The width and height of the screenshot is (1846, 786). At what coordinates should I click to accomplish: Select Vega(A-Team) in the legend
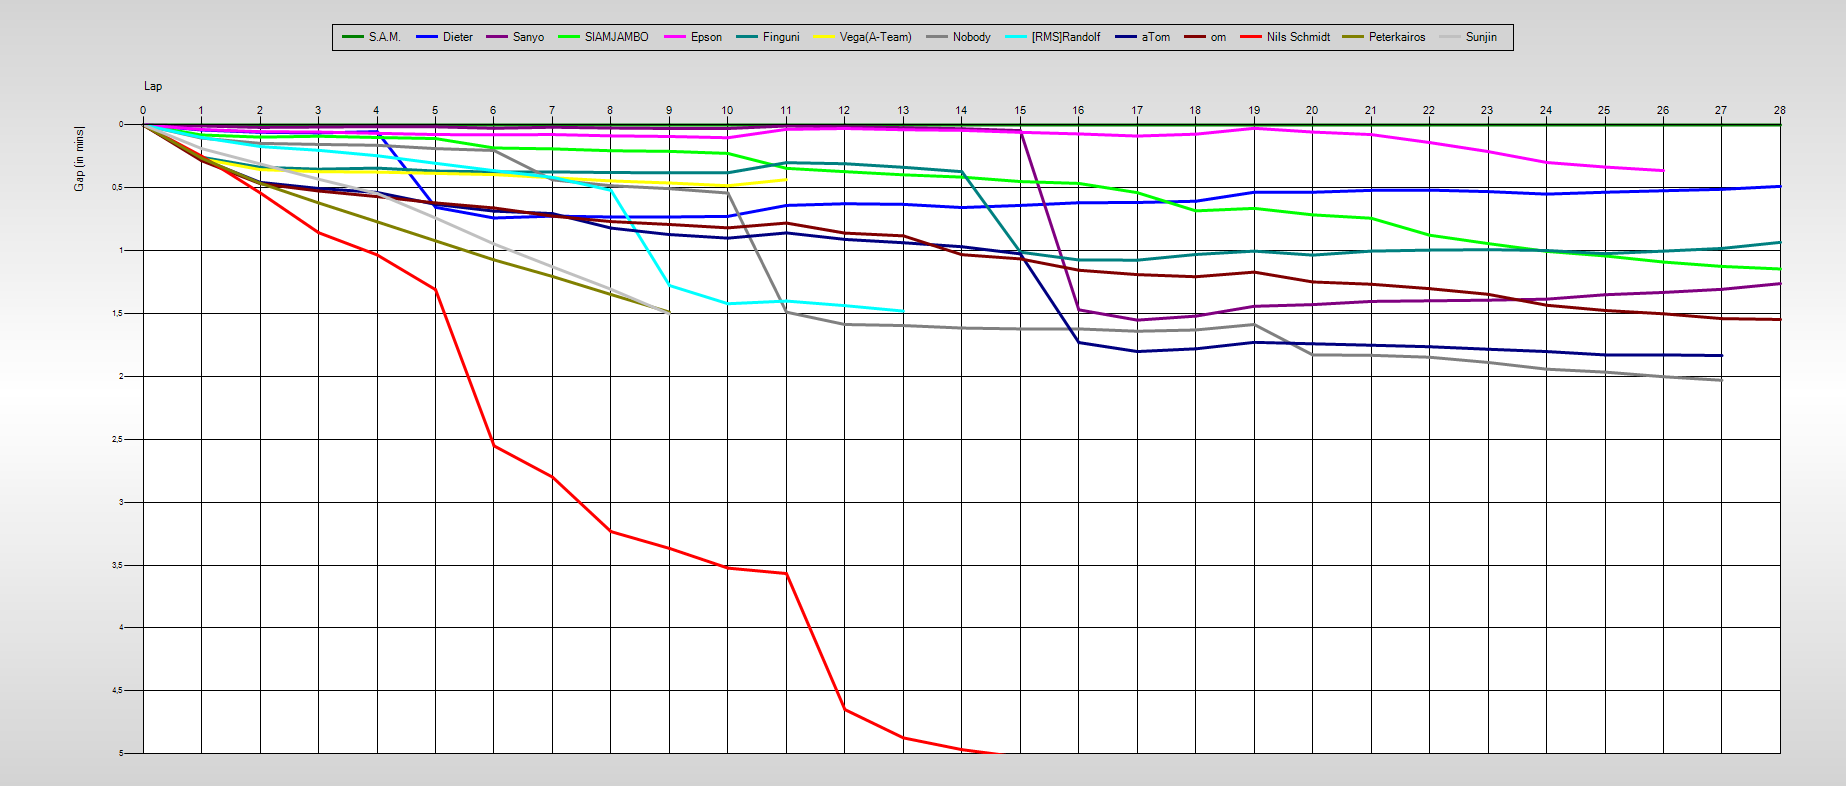pyautogui.click(x=875, y=37)
